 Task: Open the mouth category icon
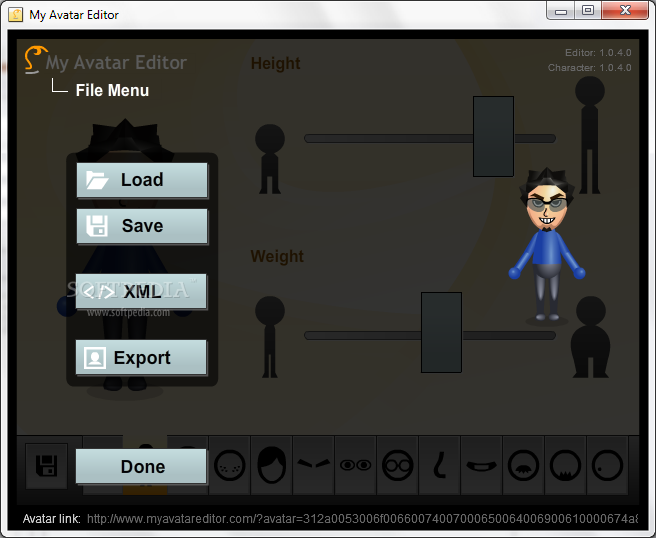pos(482,465)
